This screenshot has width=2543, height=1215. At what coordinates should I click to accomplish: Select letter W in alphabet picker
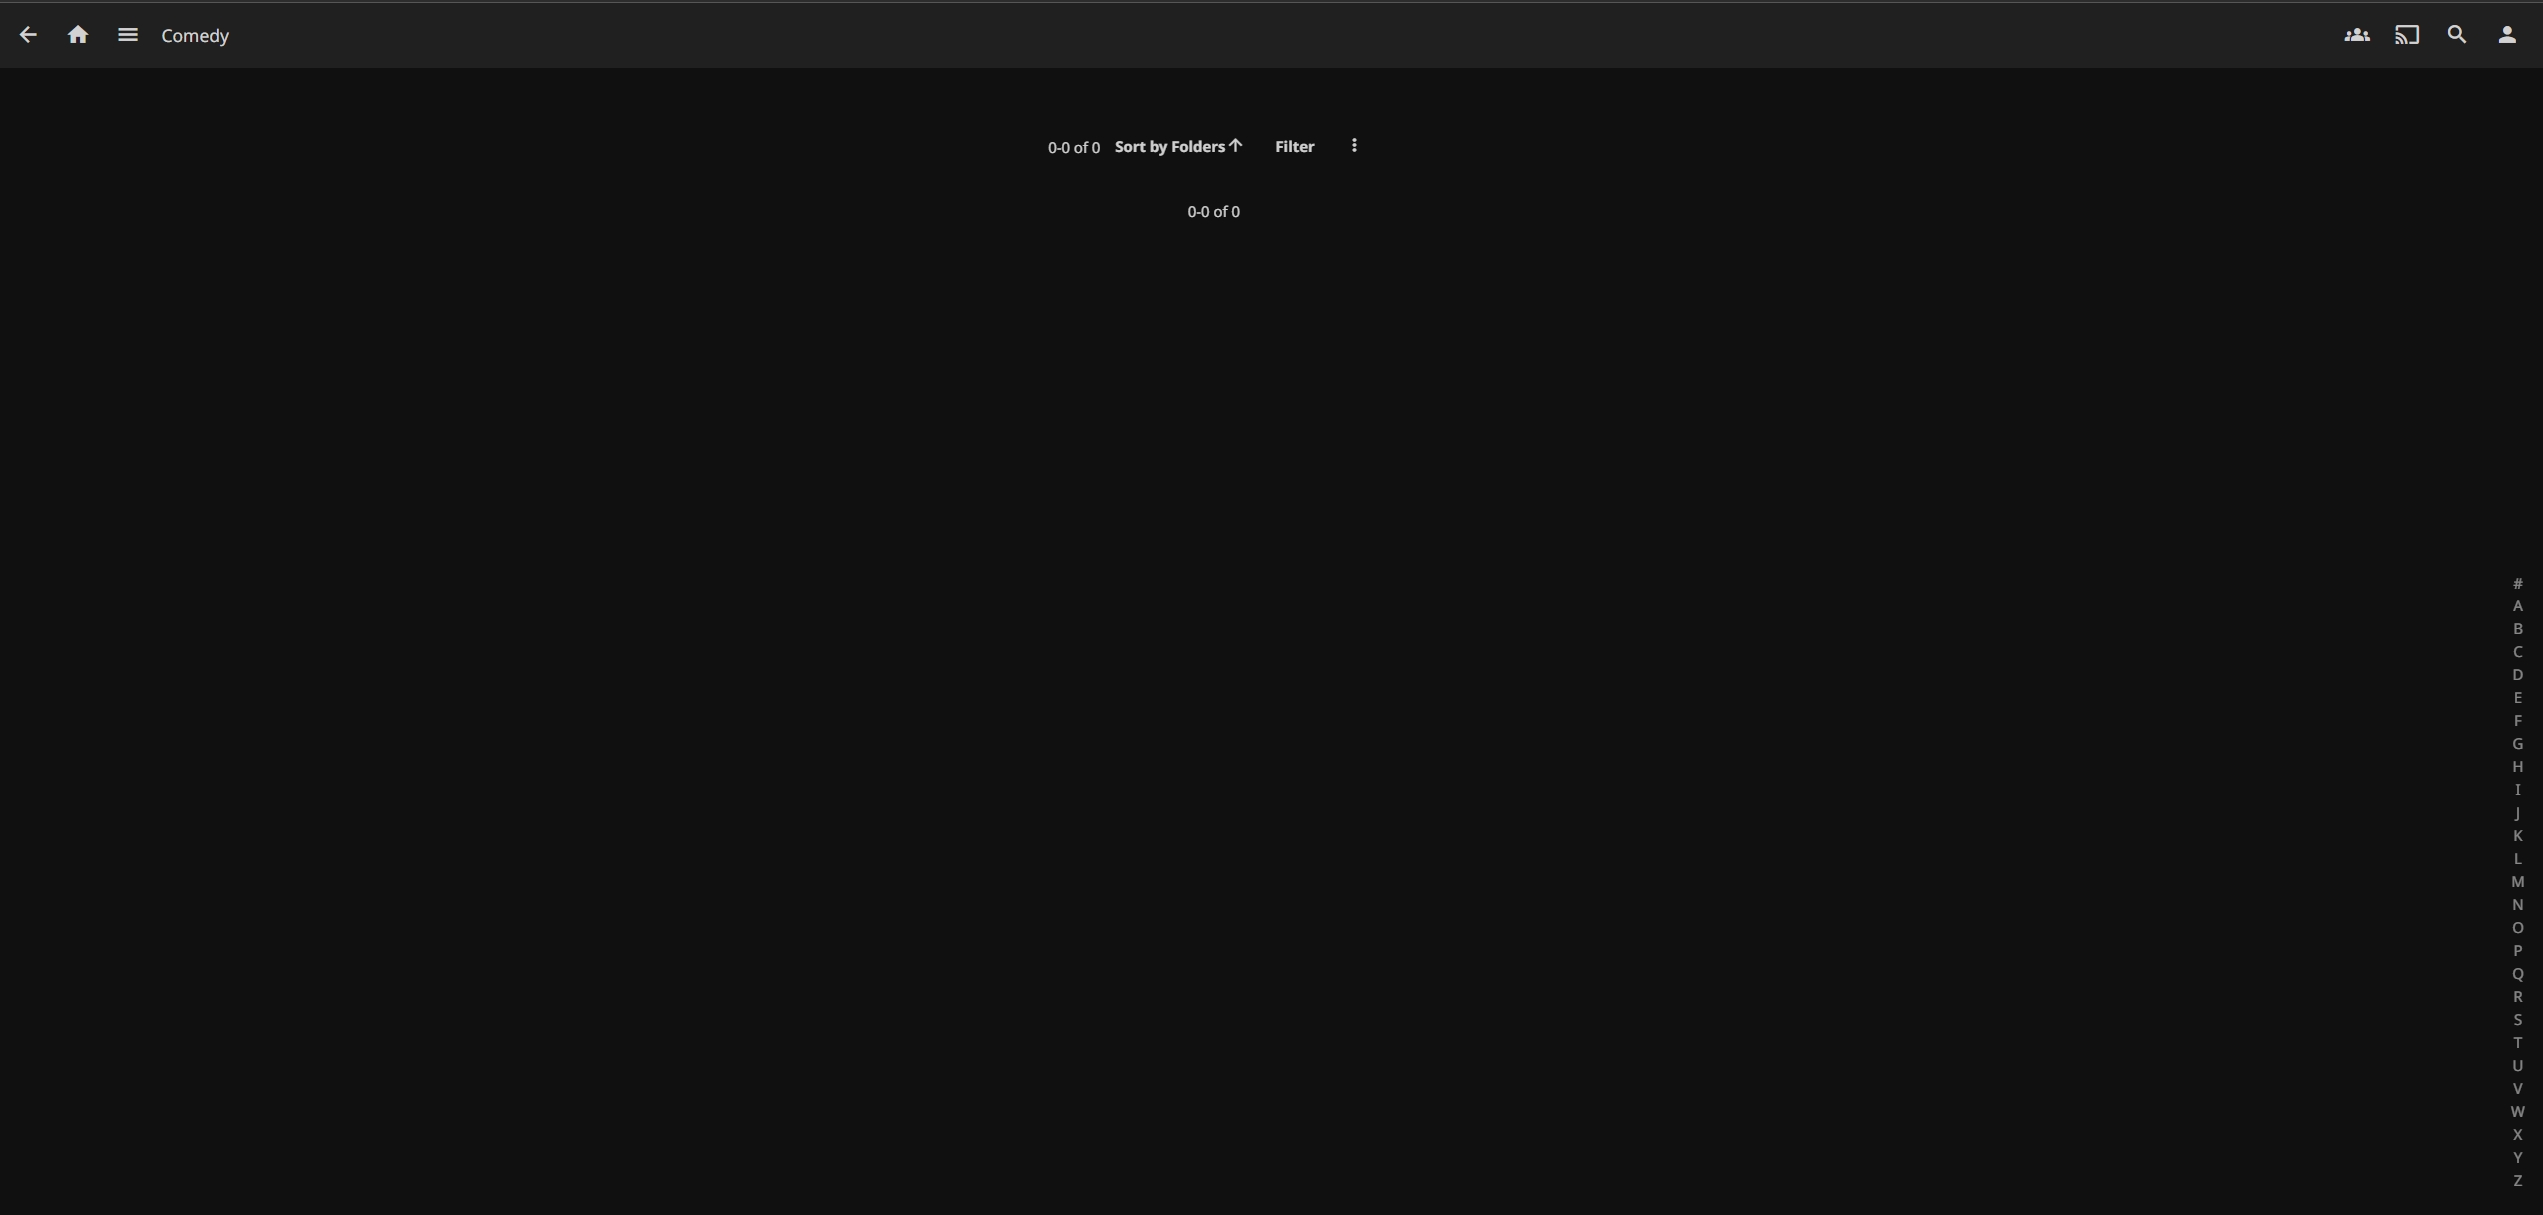coord(2517,1112)
